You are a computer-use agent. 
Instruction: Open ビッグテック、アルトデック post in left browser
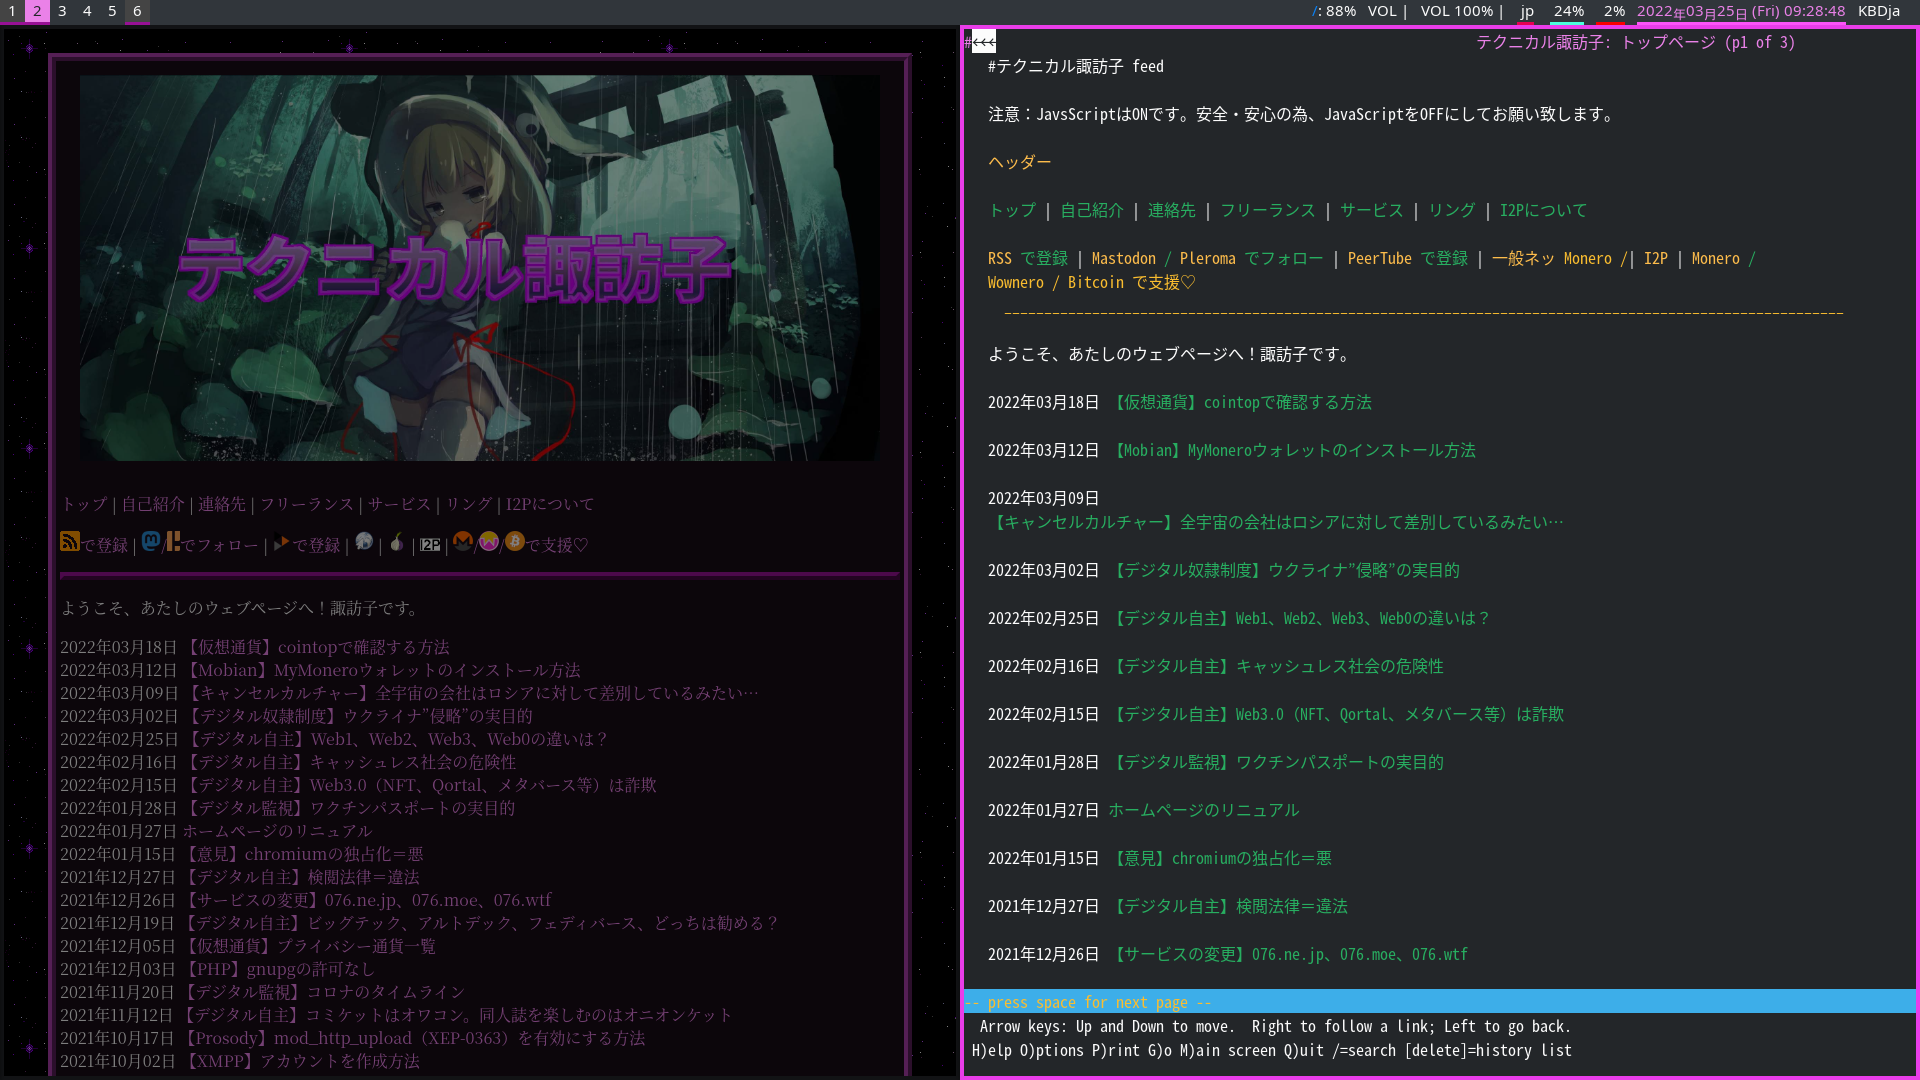(481, 923)
